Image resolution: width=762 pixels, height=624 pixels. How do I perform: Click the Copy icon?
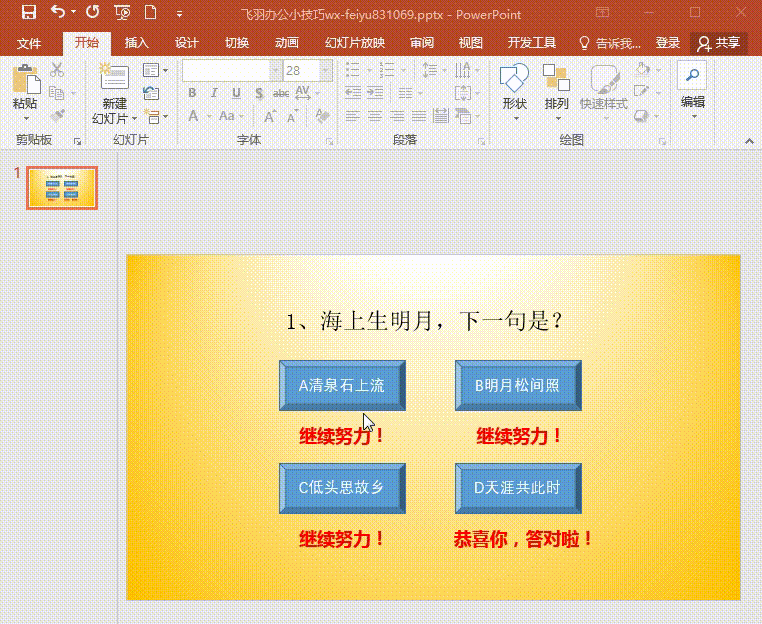[57, 92]
